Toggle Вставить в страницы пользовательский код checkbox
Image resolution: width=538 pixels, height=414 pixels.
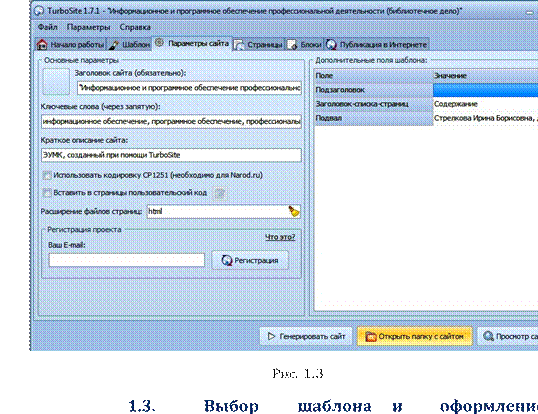click(47, 193)
